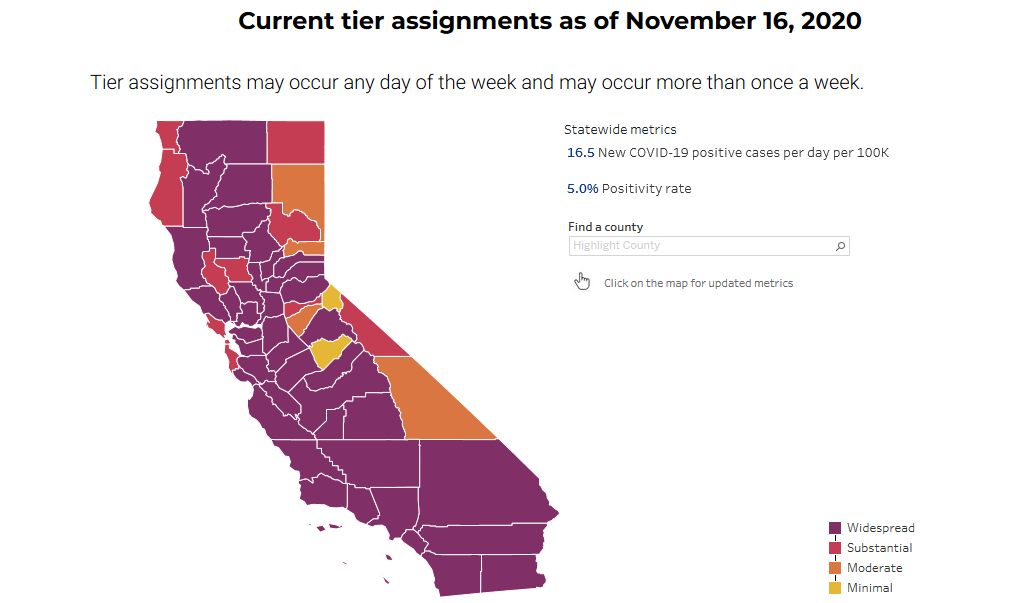The height and width of the screenshot is (603, 1018).
Task: Click the red Substantial legend square
Action: [x=835, y=548]
